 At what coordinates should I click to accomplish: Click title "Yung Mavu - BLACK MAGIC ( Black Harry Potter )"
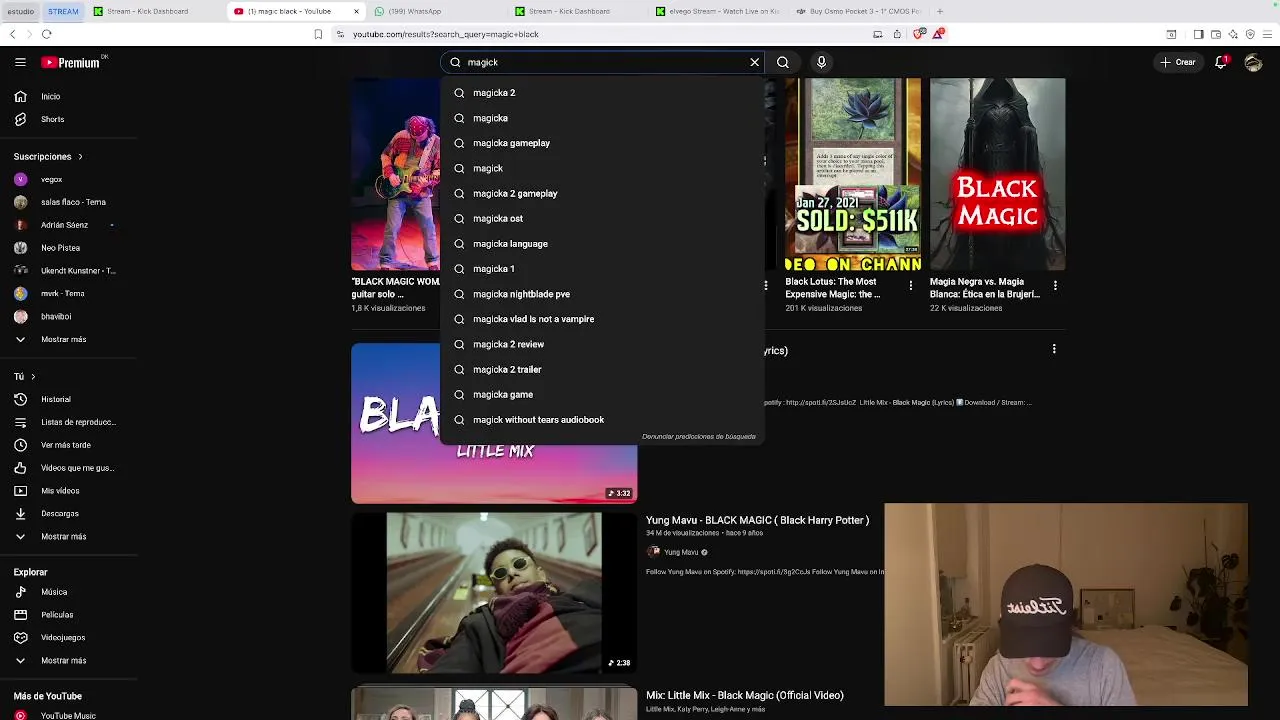pos(757,520)
